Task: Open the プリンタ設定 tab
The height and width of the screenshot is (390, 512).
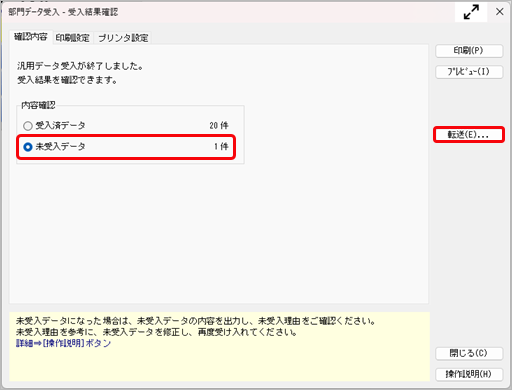Action: (123, 38)
